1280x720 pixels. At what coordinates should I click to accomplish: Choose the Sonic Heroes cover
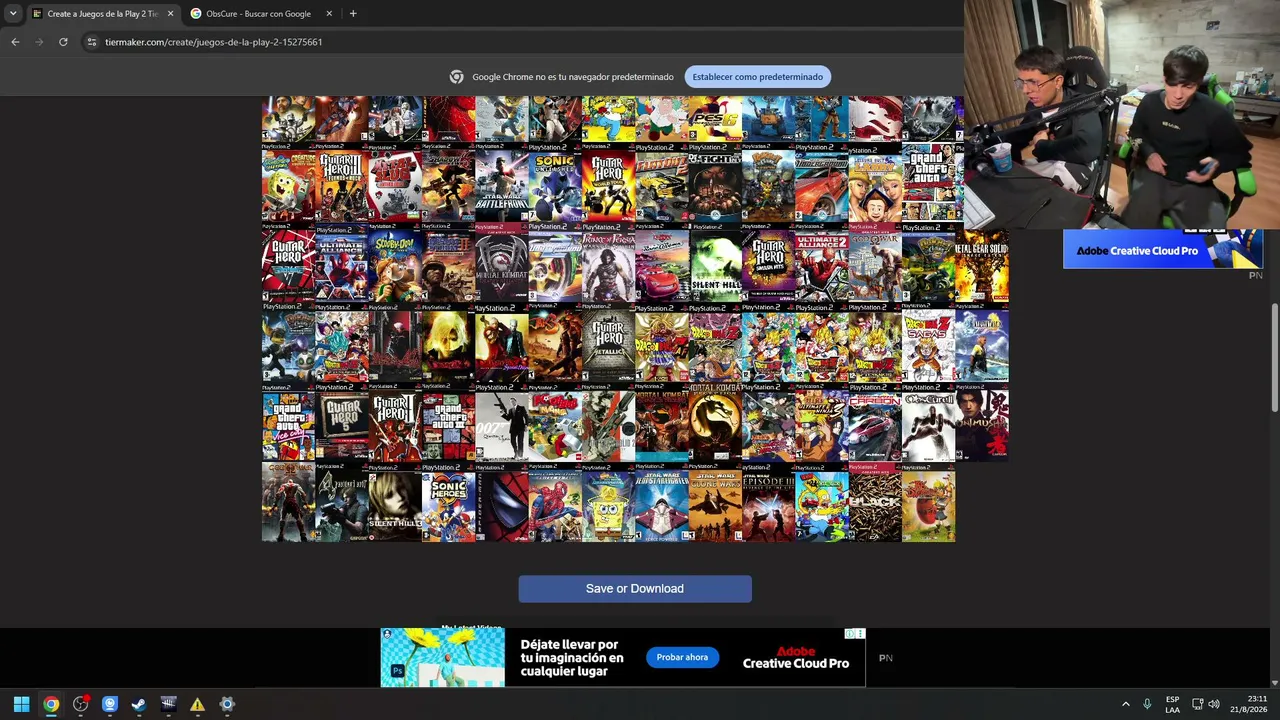coord(449,504)
